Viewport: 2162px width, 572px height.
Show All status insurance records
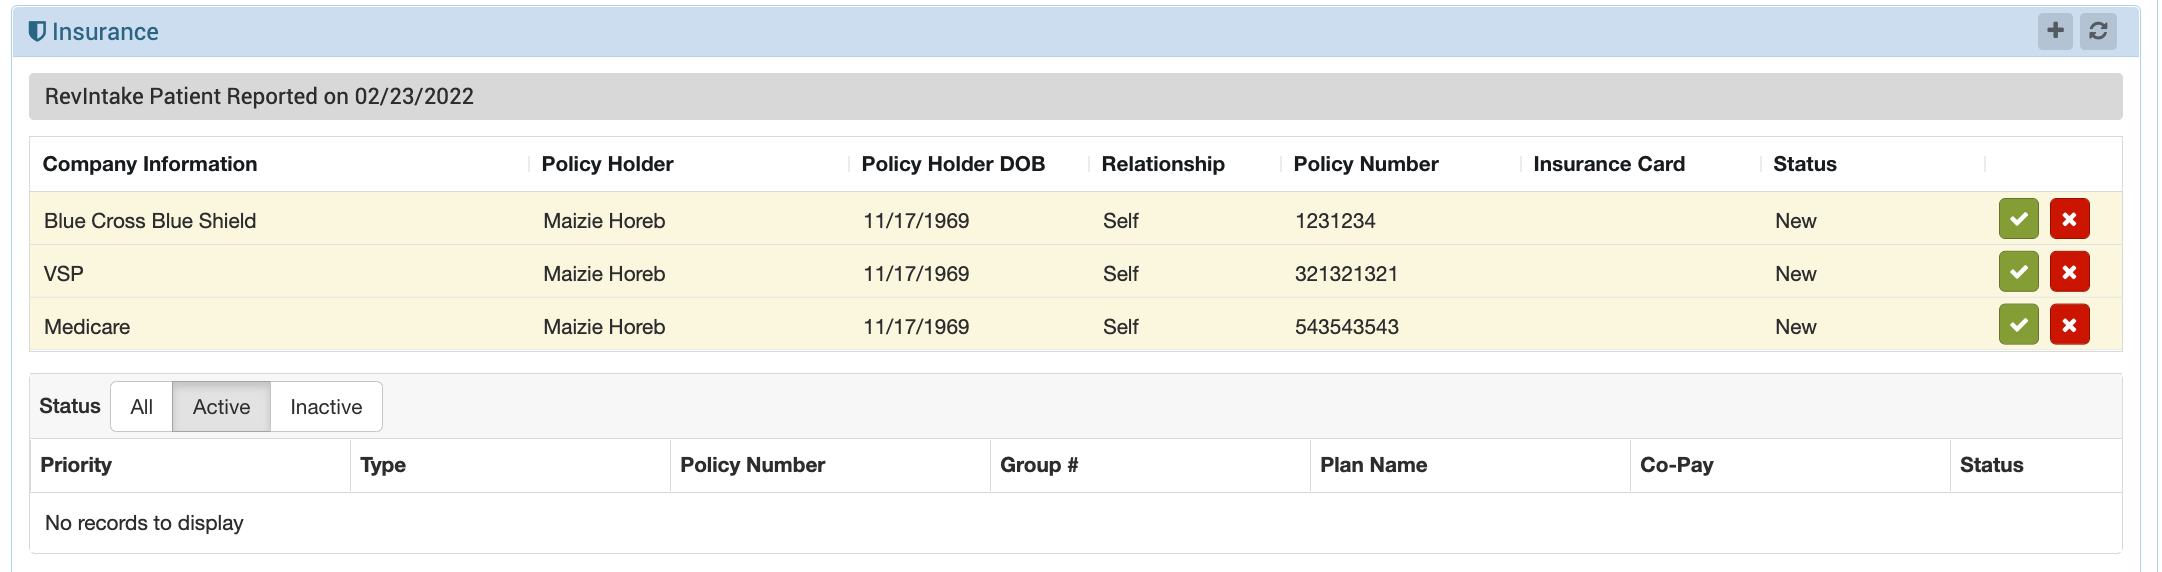(x=141, y=407)
